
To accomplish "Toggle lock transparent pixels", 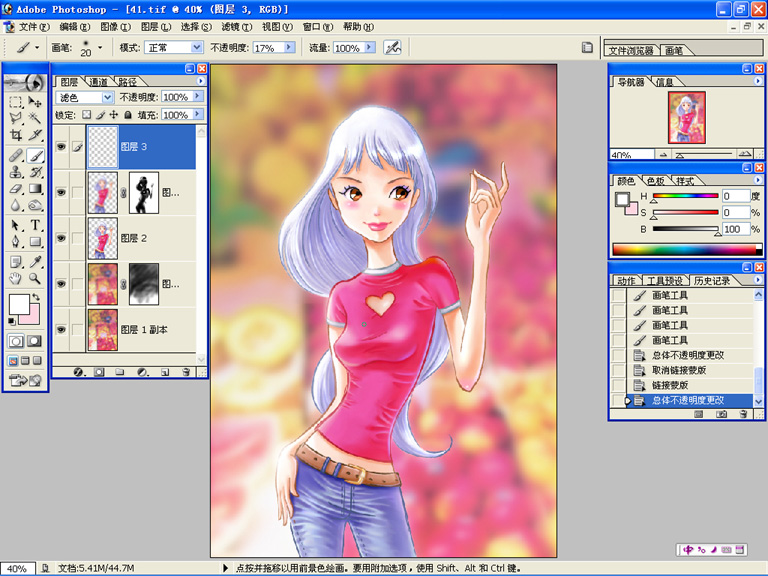I will [86, 115].
